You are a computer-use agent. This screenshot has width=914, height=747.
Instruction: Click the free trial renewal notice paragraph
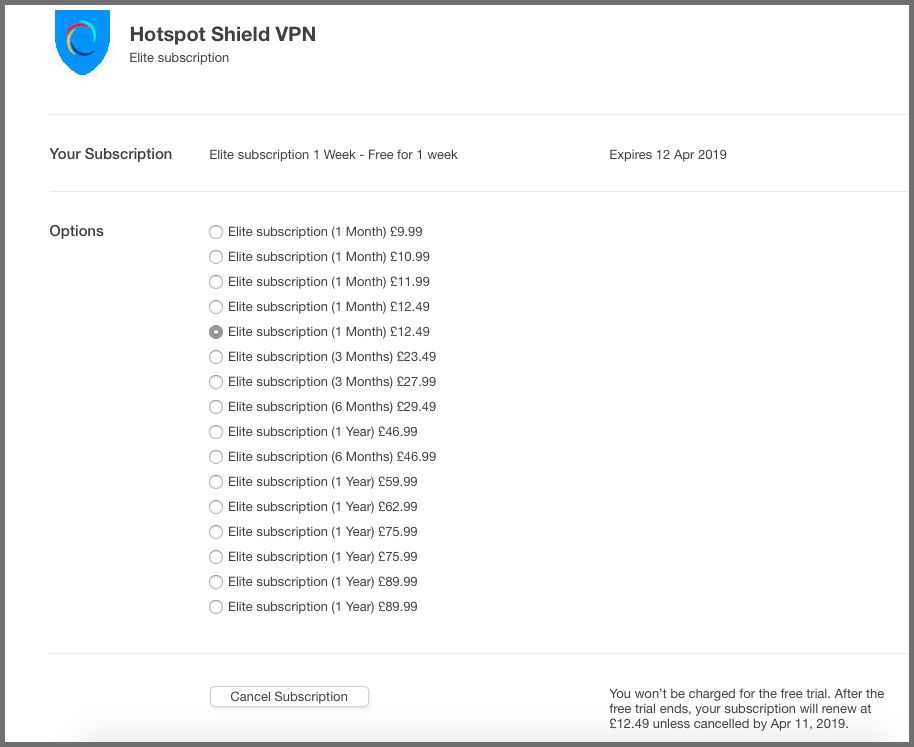point(747,709)
